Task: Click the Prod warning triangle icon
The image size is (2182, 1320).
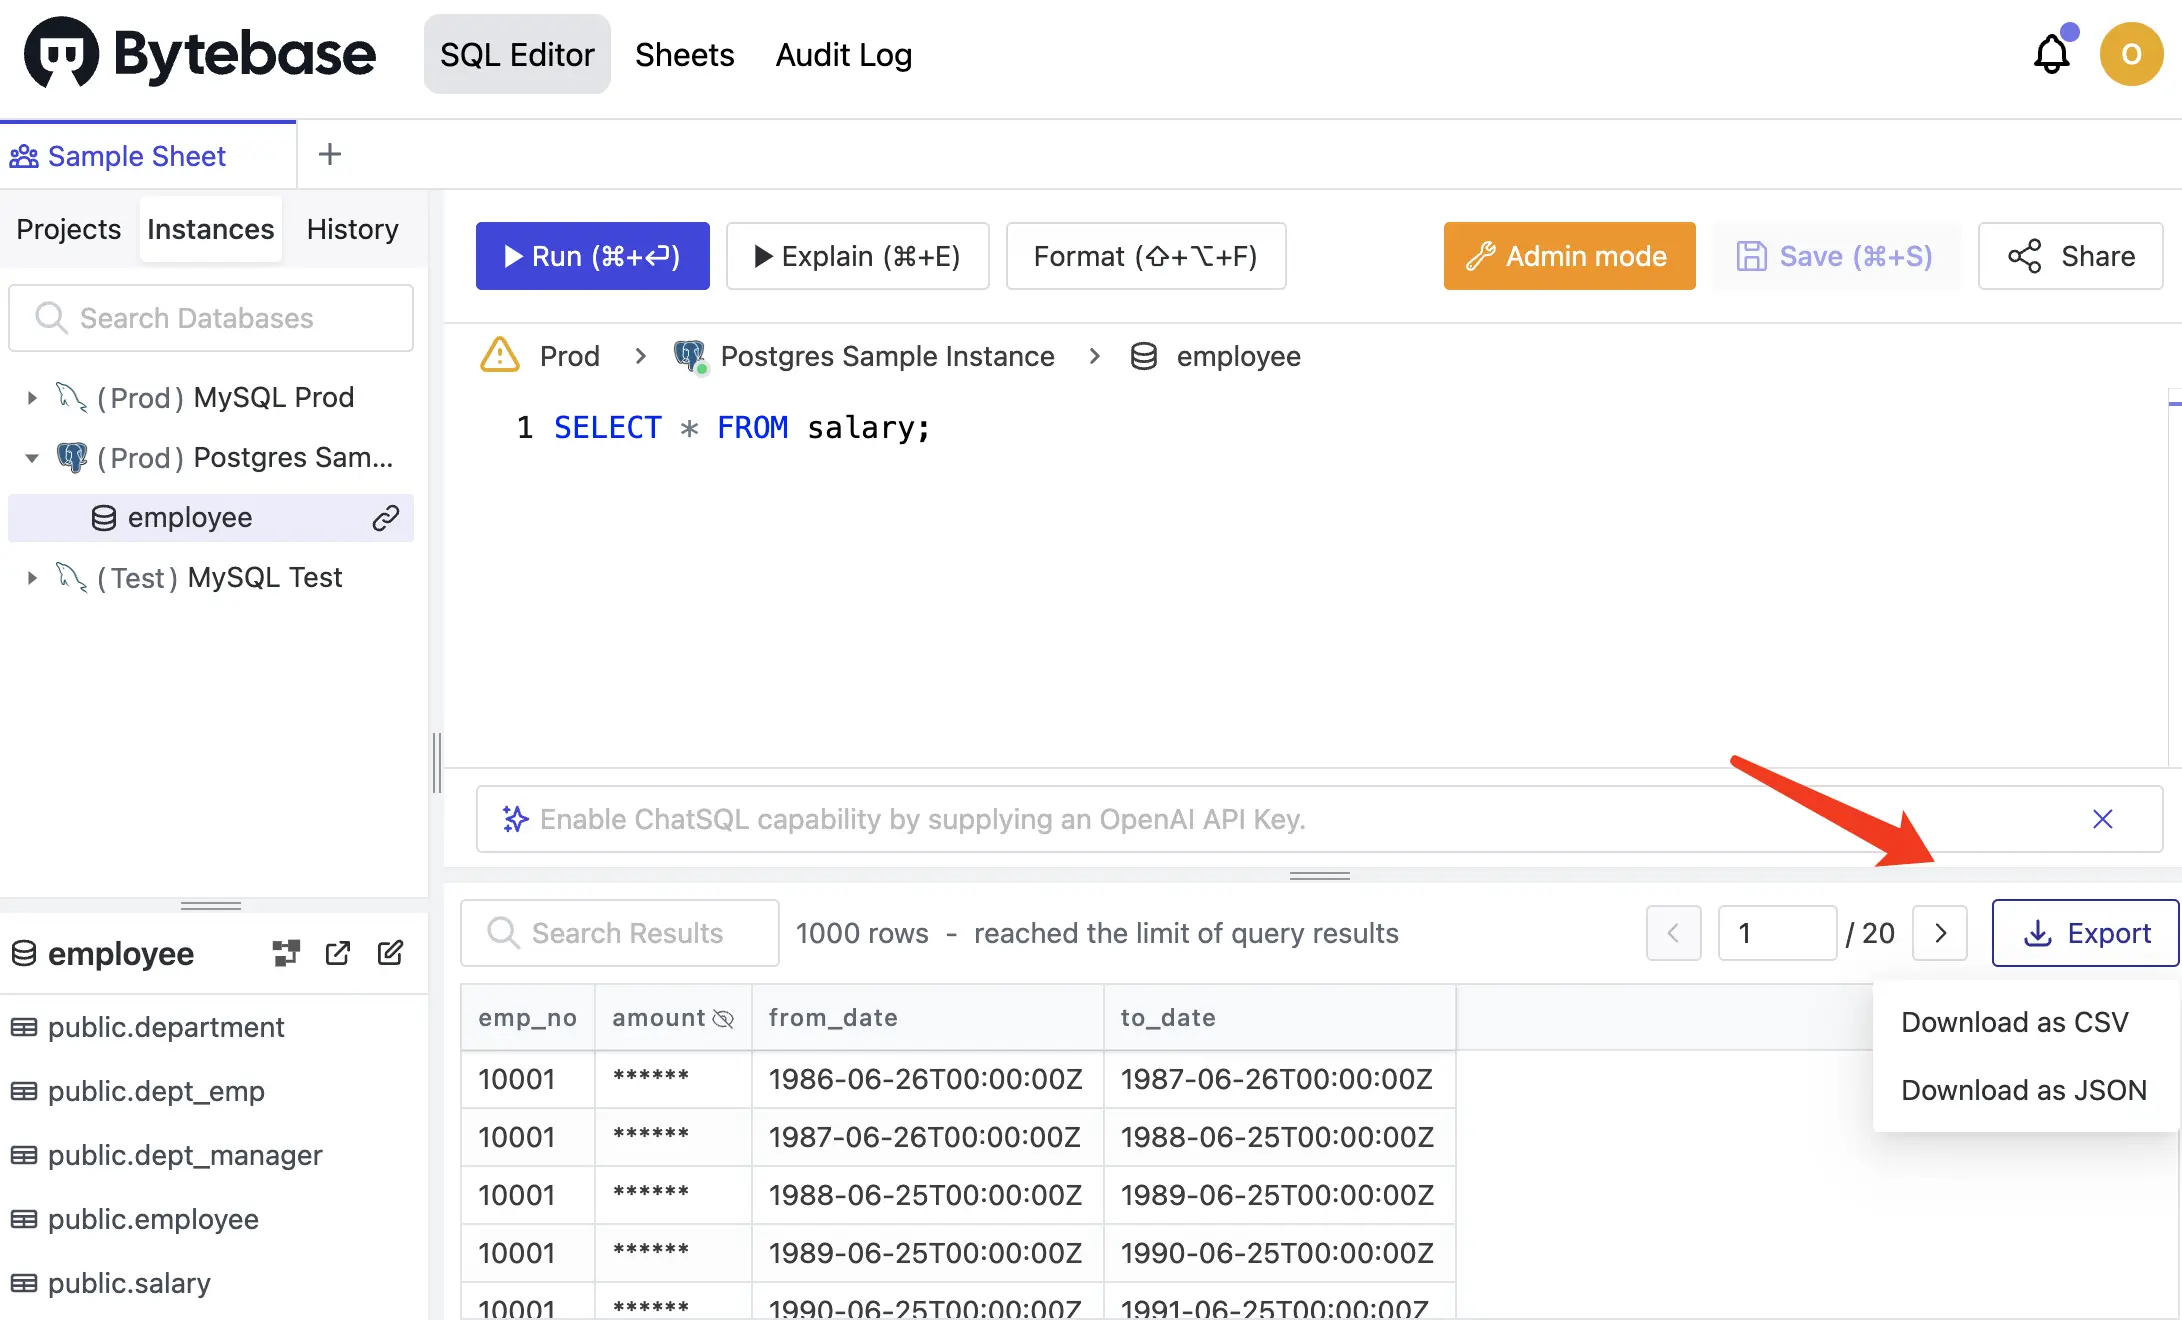Action: tap(500, 355)
